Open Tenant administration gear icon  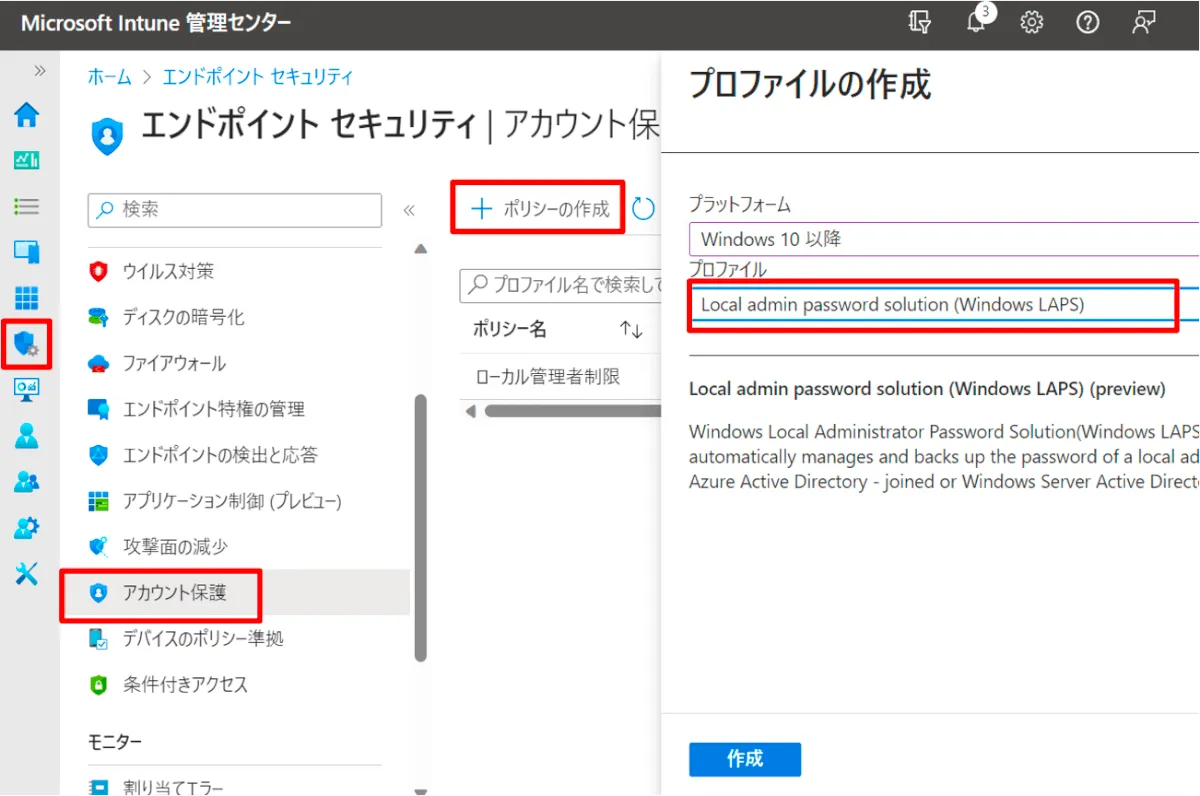point(27,527)
